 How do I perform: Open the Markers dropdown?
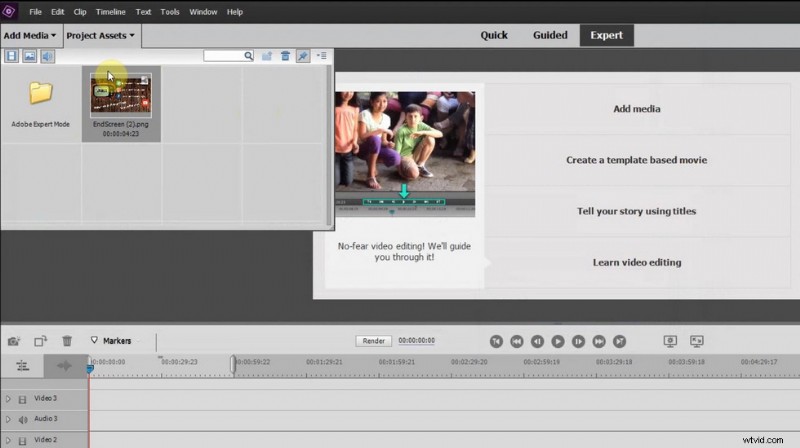(x=112, y=341)
